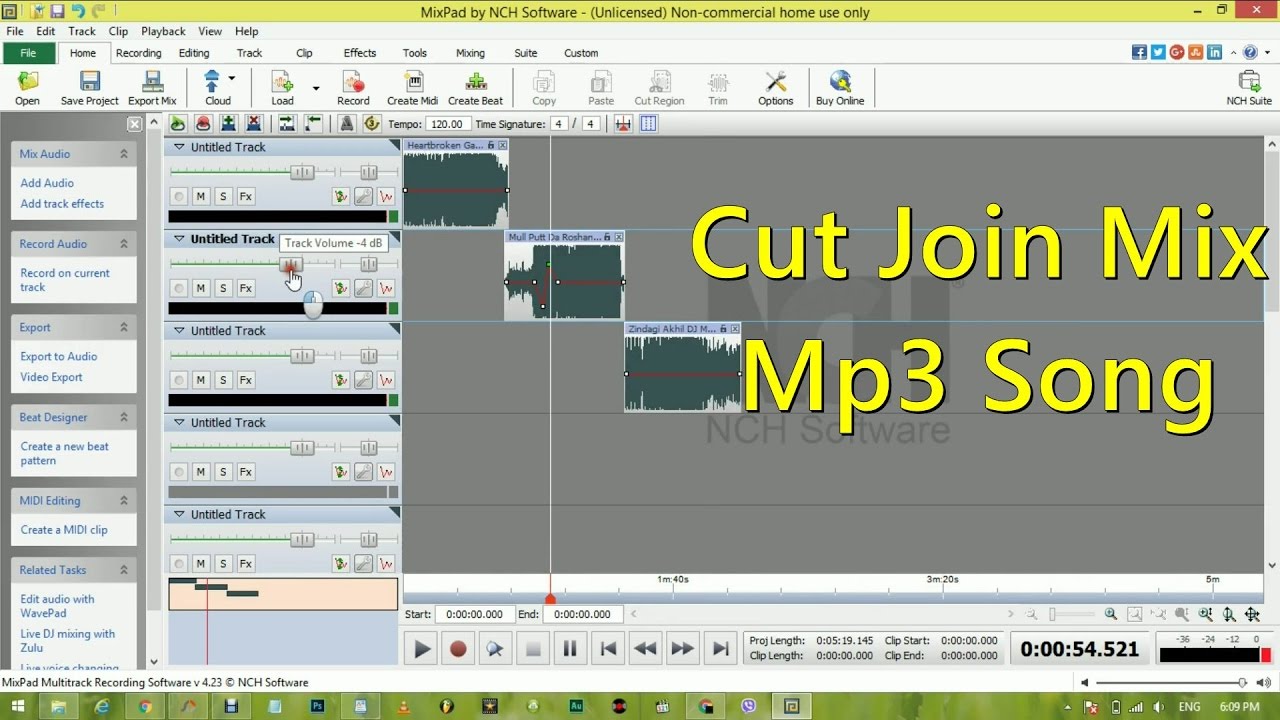
Task: Click the Video Export link
Action: tap(51, 378)
